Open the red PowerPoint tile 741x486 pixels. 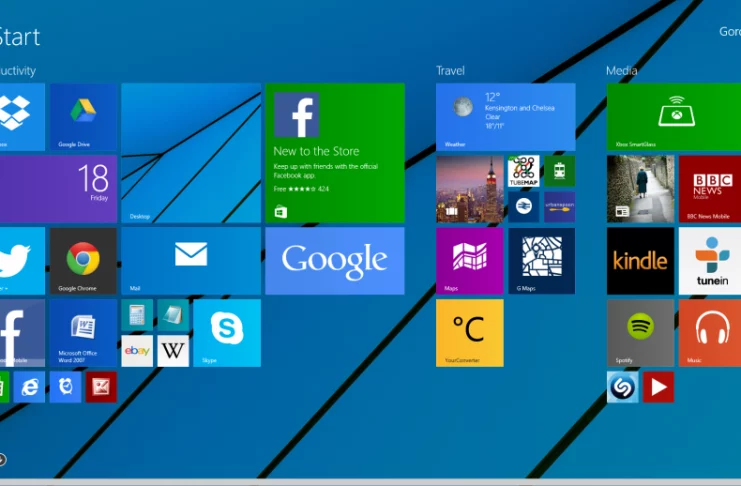pyautogui.click(x=101, y=387)
